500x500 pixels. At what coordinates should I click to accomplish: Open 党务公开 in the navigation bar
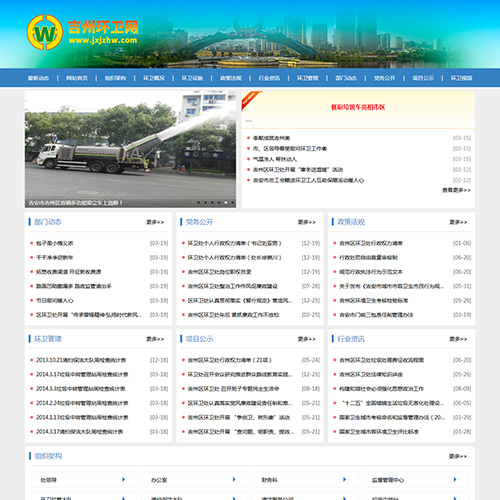384,78
